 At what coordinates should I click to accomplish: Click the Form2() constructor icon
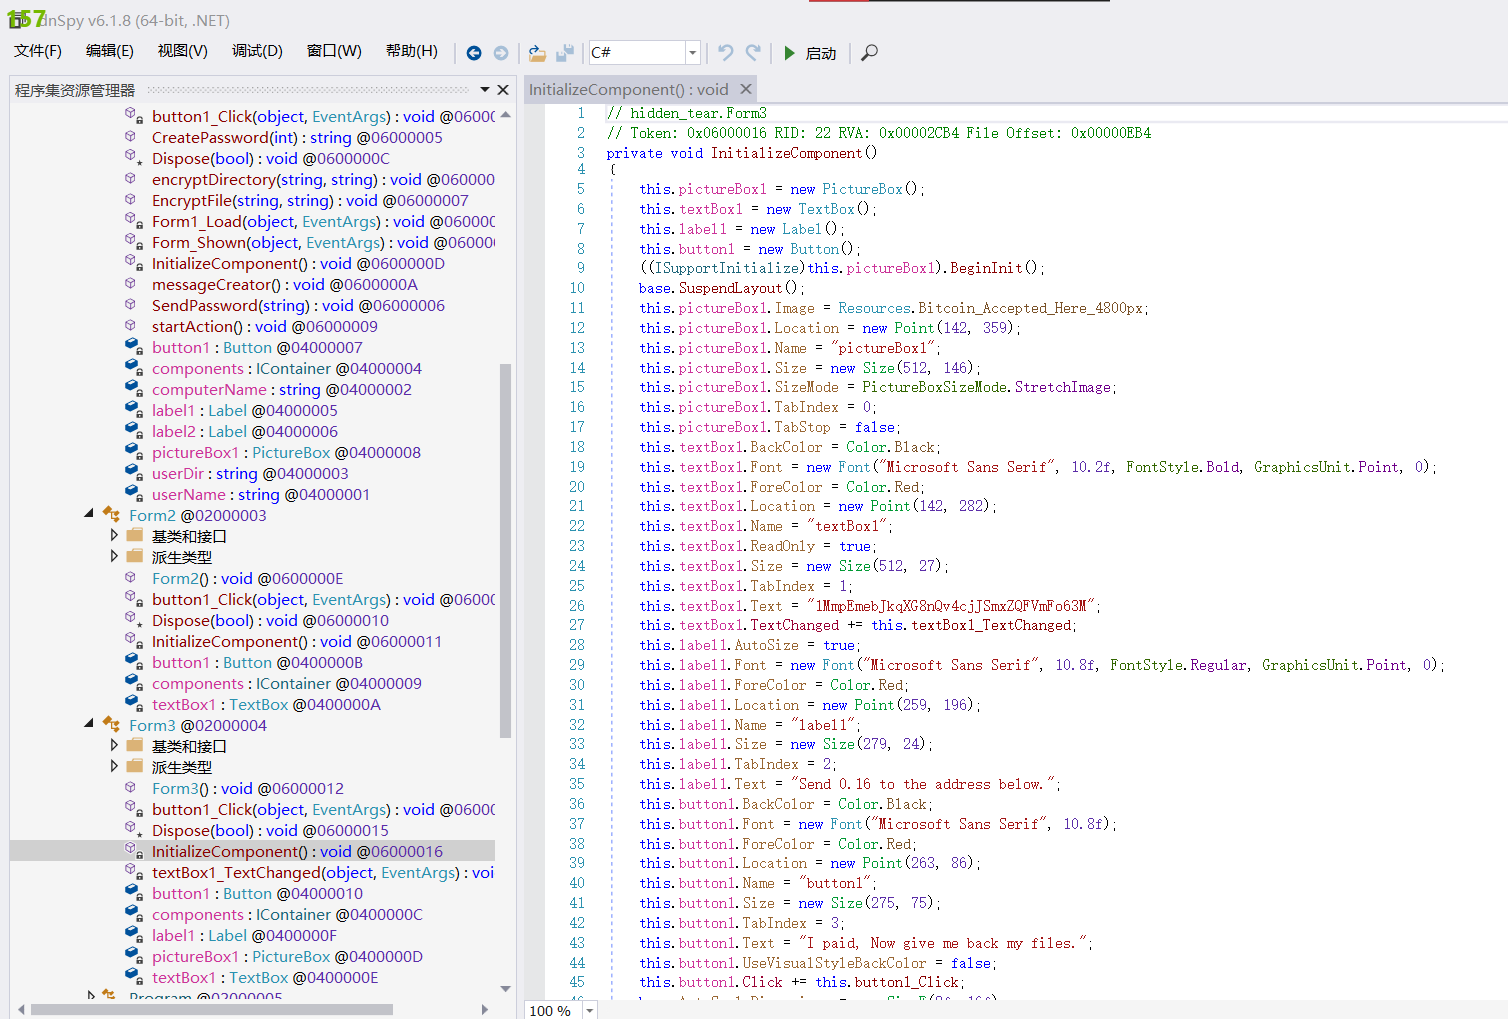(130, 577)
